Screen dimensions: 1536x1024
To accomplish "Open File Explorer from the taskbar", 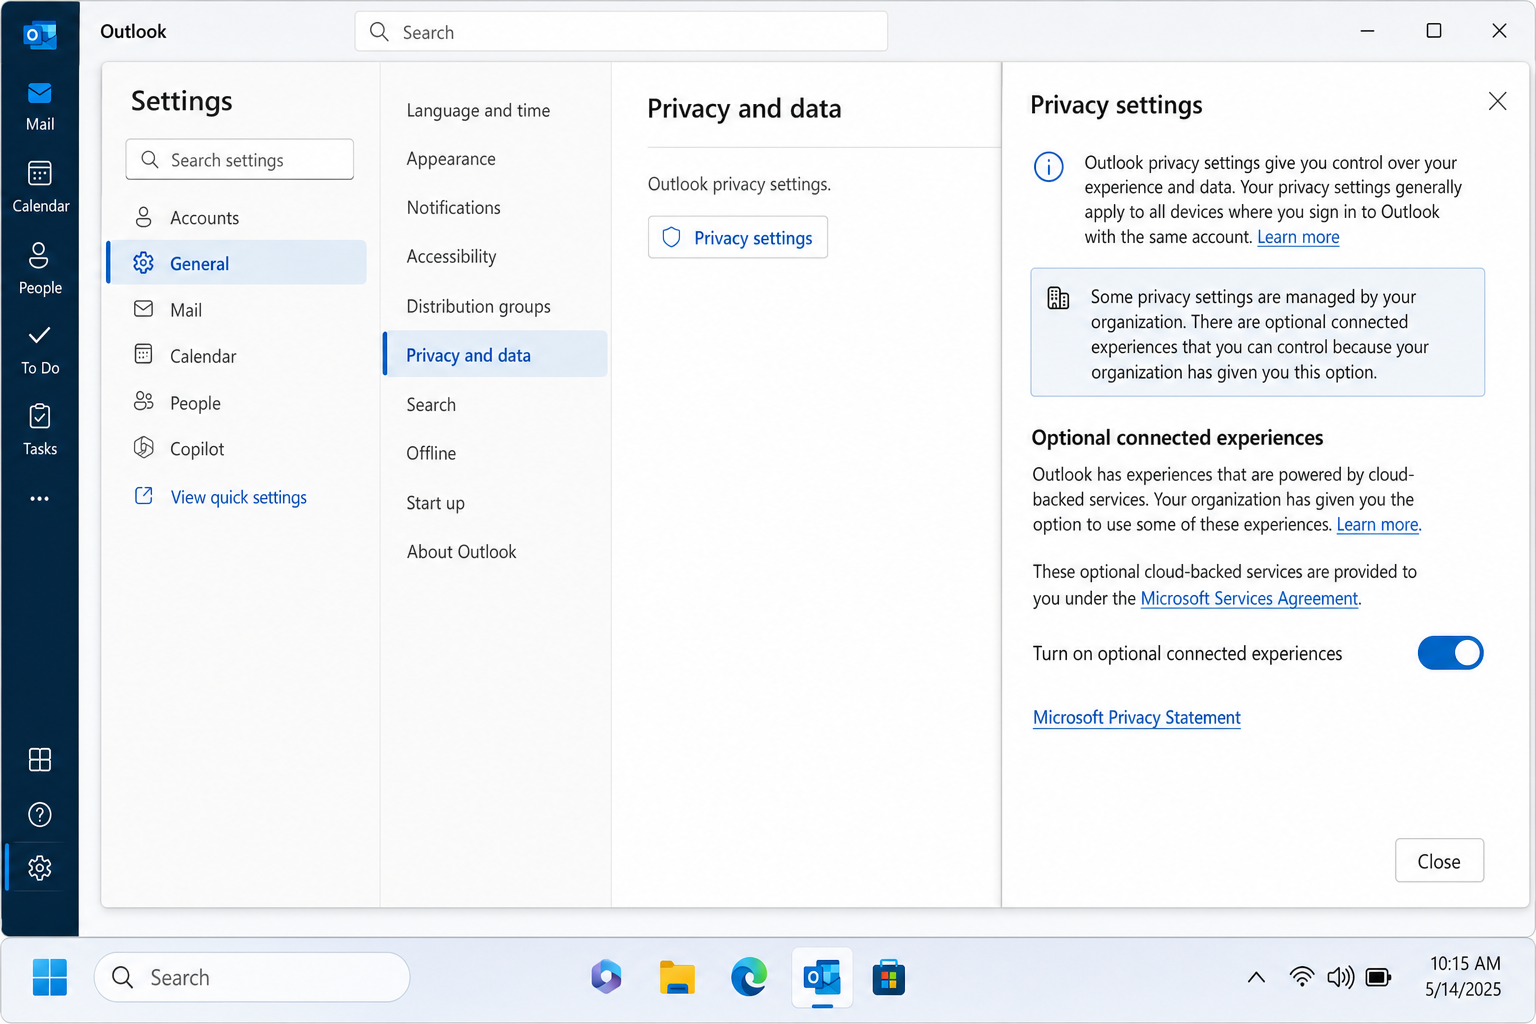I will point(677,977).
